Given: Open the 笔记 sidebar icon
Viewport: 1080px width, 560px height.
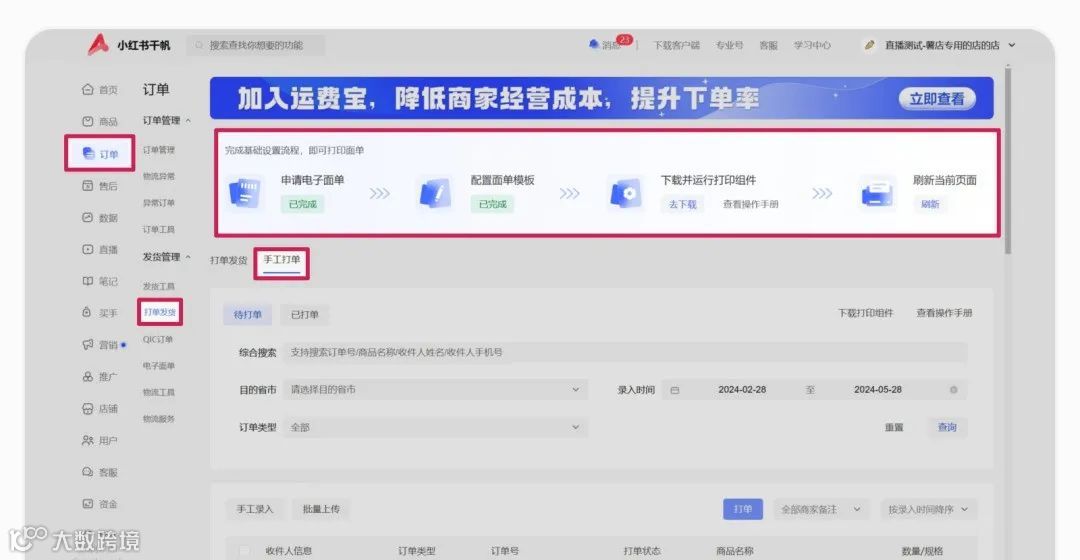Looking at the screenshot, I should [x=87, y=281].
